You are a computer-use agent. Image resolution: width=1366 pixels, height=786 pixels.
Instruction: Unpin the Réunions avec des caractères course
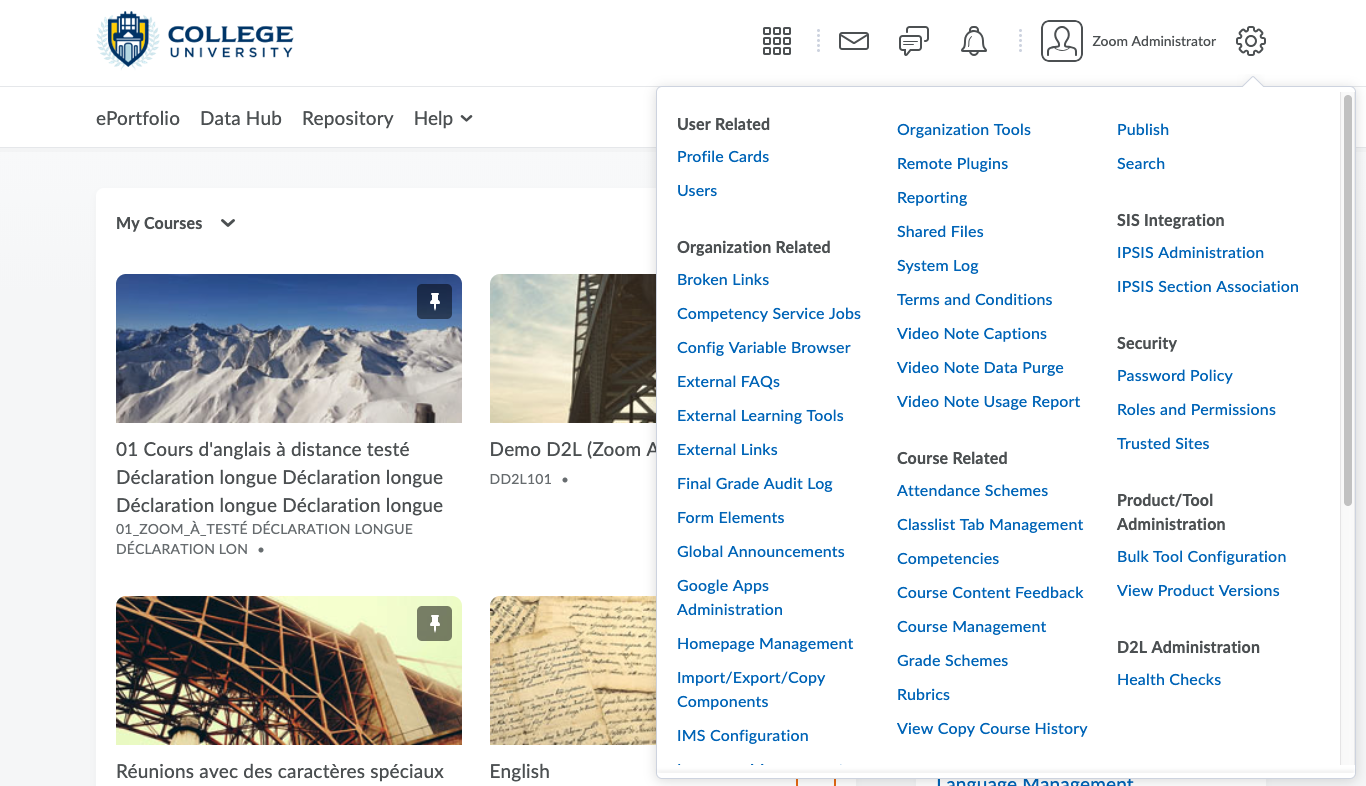point(434,624)
